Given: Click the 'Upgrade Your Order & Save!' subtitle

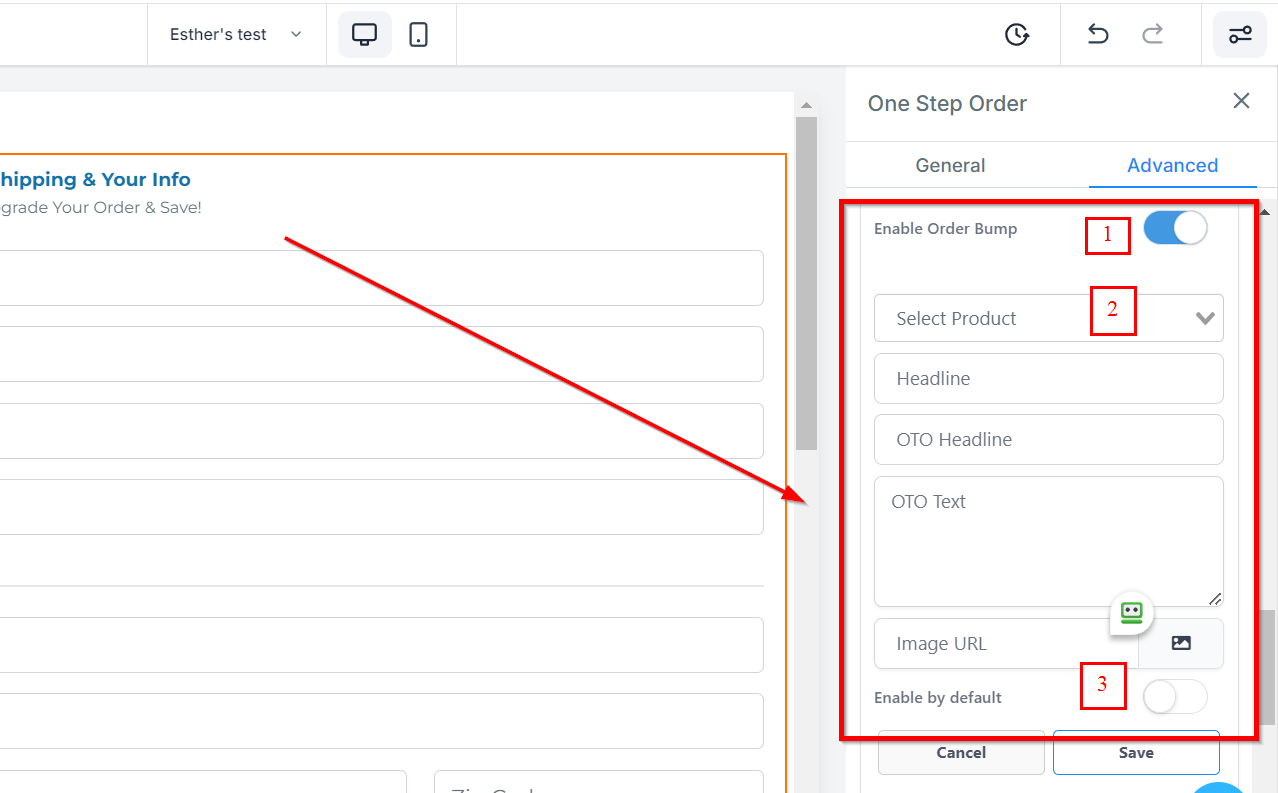Looking at the screenshot, I should [x=100, y=208].
